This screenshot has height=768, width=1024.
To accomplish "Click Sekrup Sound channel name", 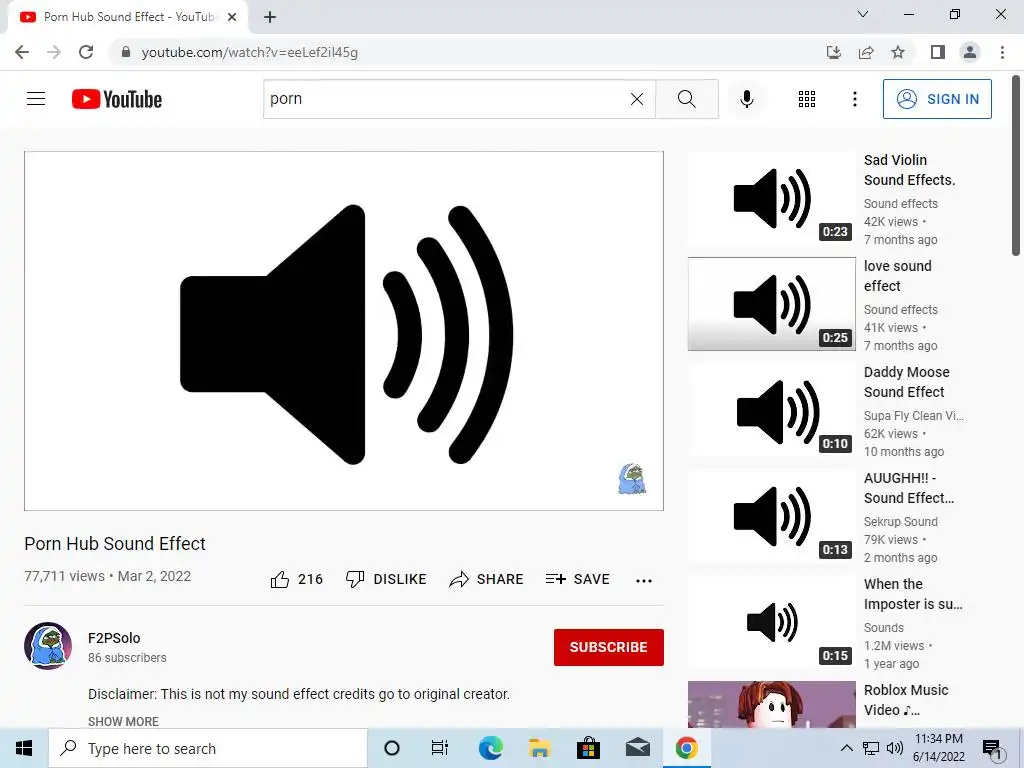I will 901,521.
